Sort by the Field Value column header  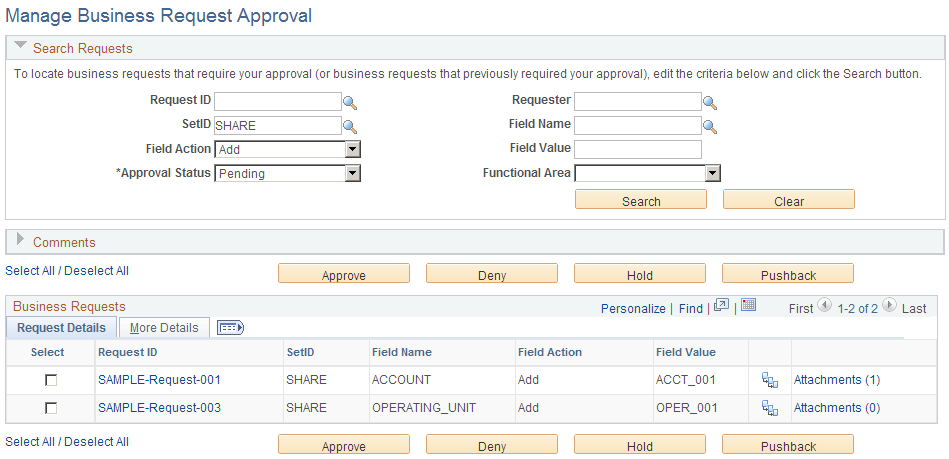[686, 352]
